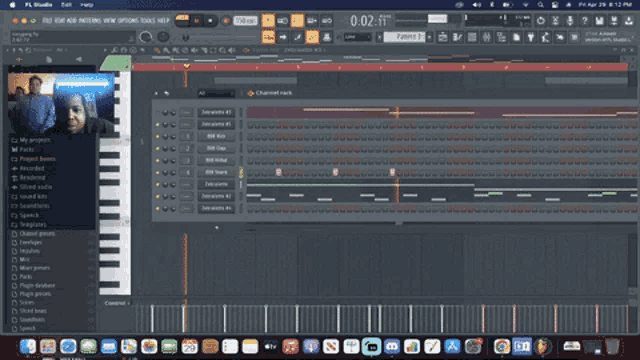Click the arrow right of pattern selector
Viewport: 640px width, 360px height.
tap(429, 37)
